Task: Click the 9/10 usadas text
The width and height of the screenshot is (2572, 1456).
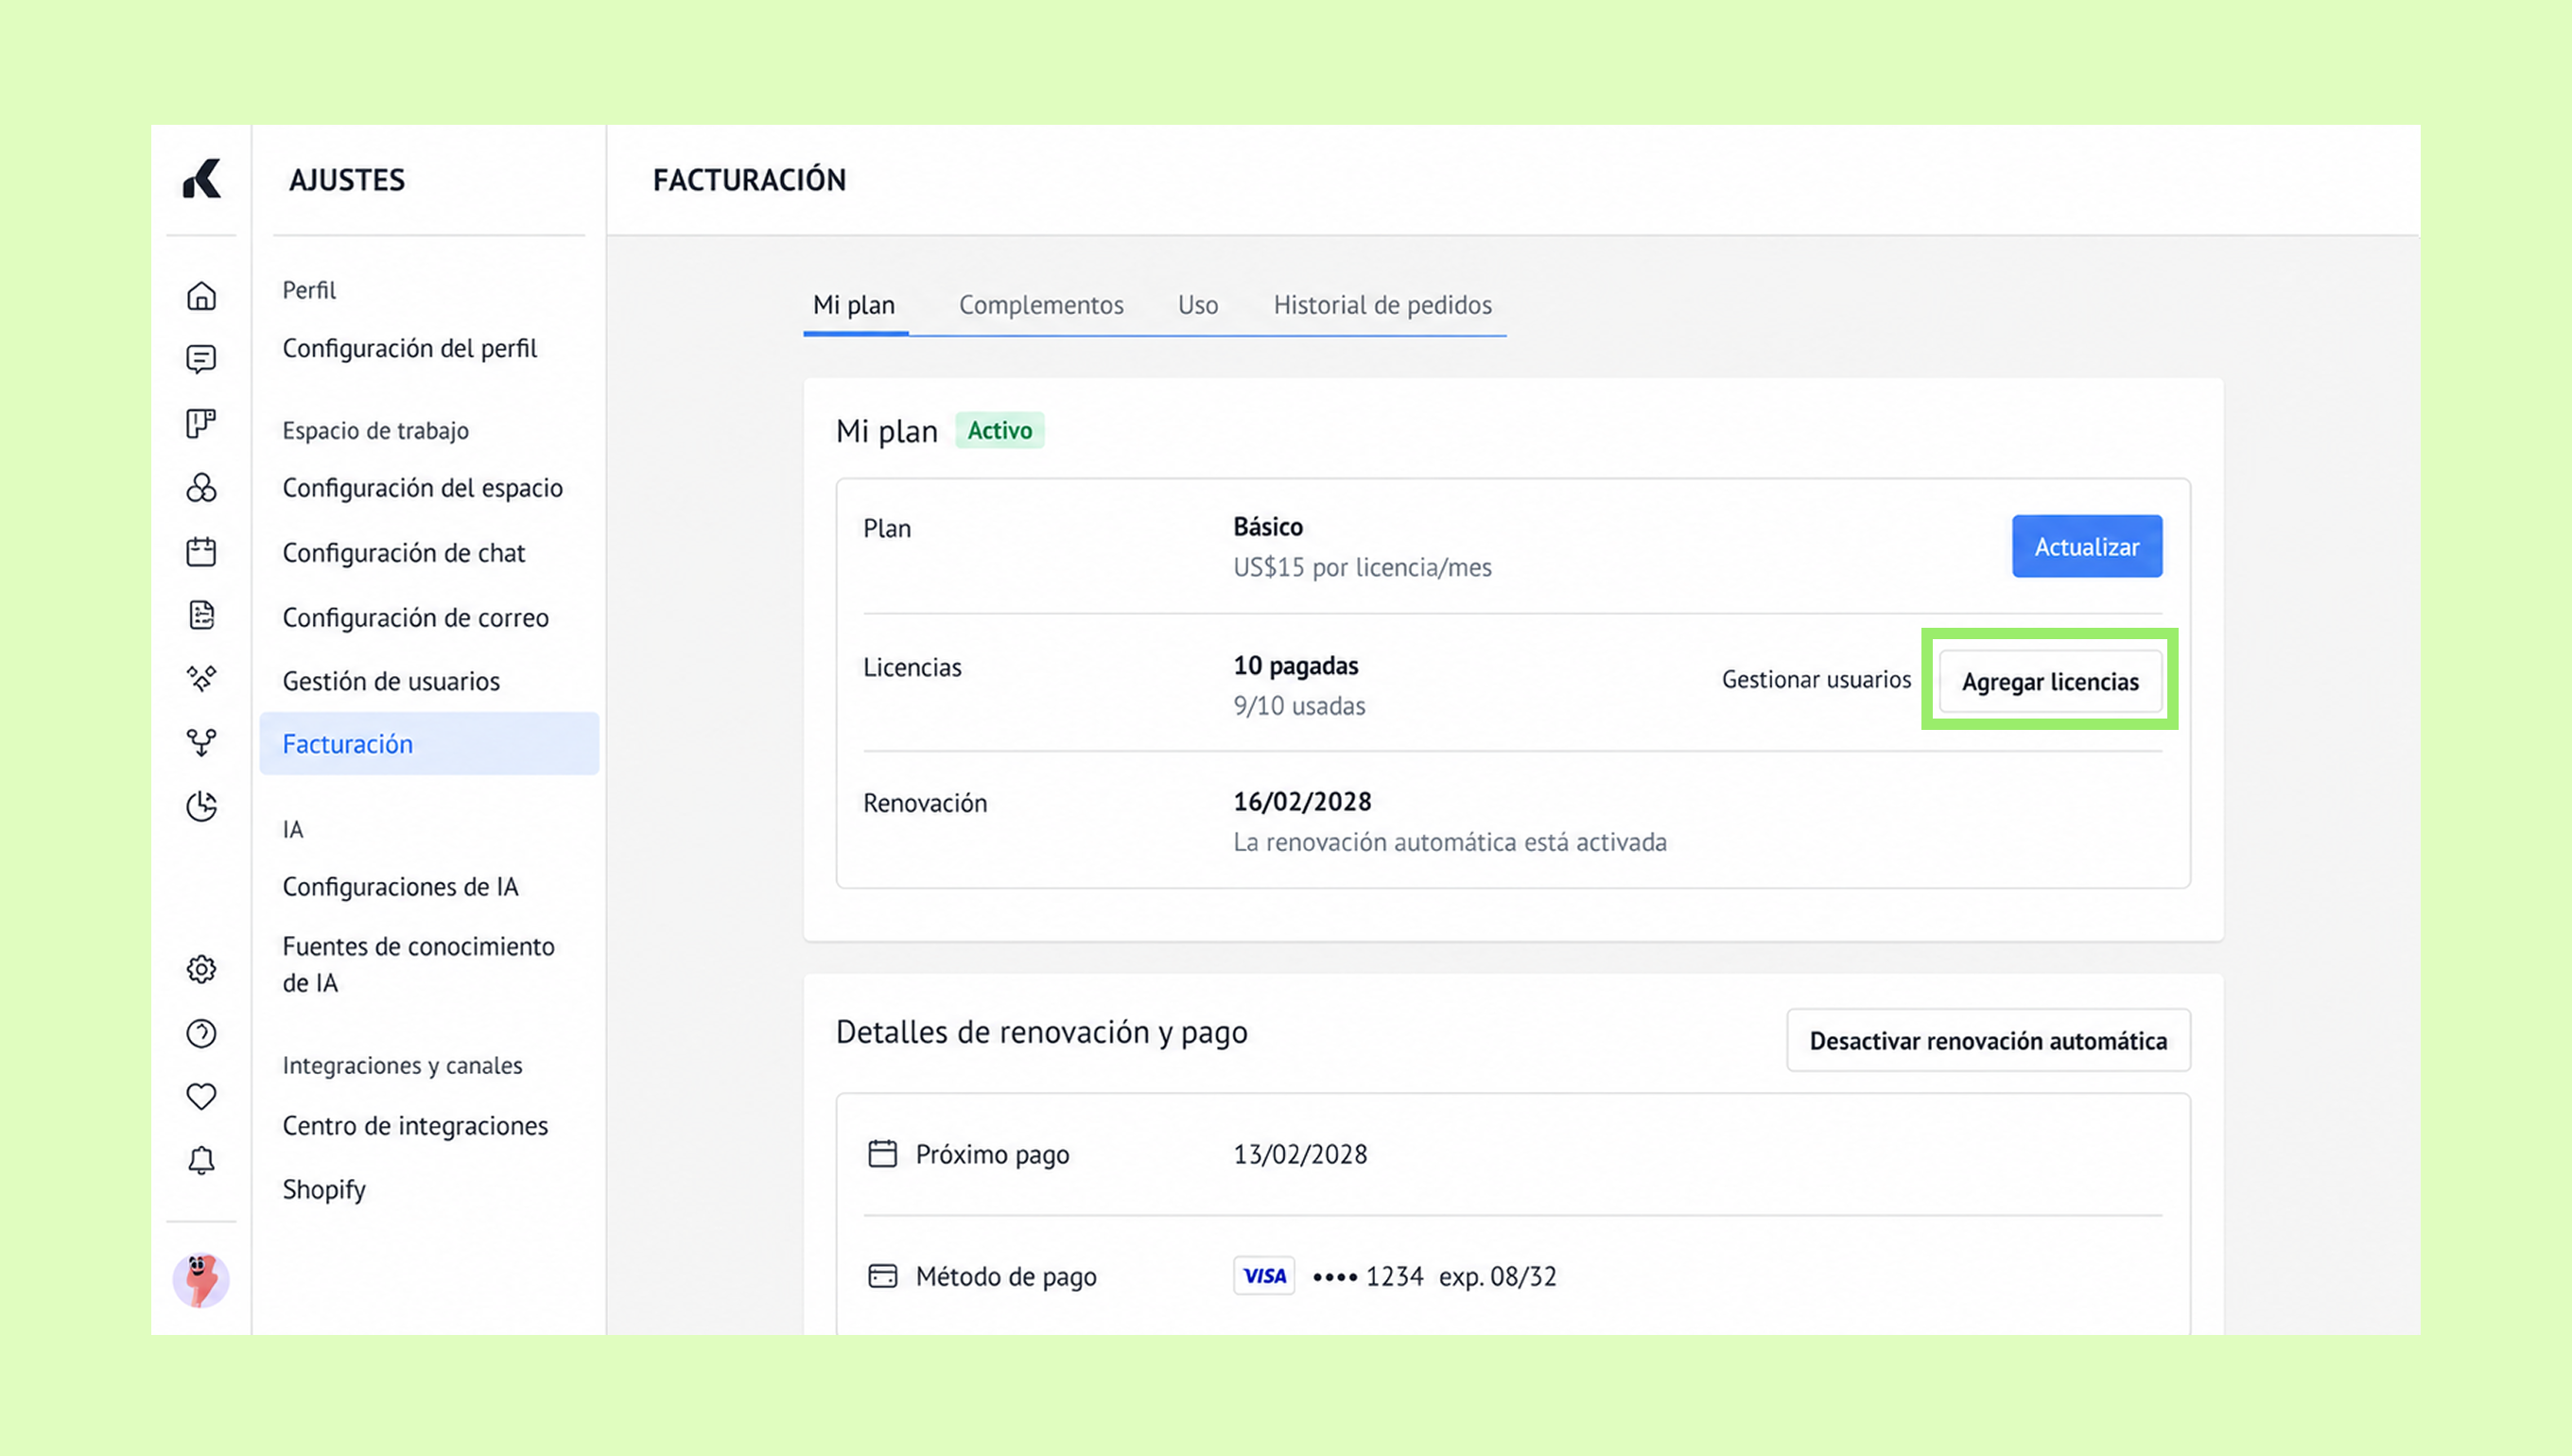Action: point(1299,706)
